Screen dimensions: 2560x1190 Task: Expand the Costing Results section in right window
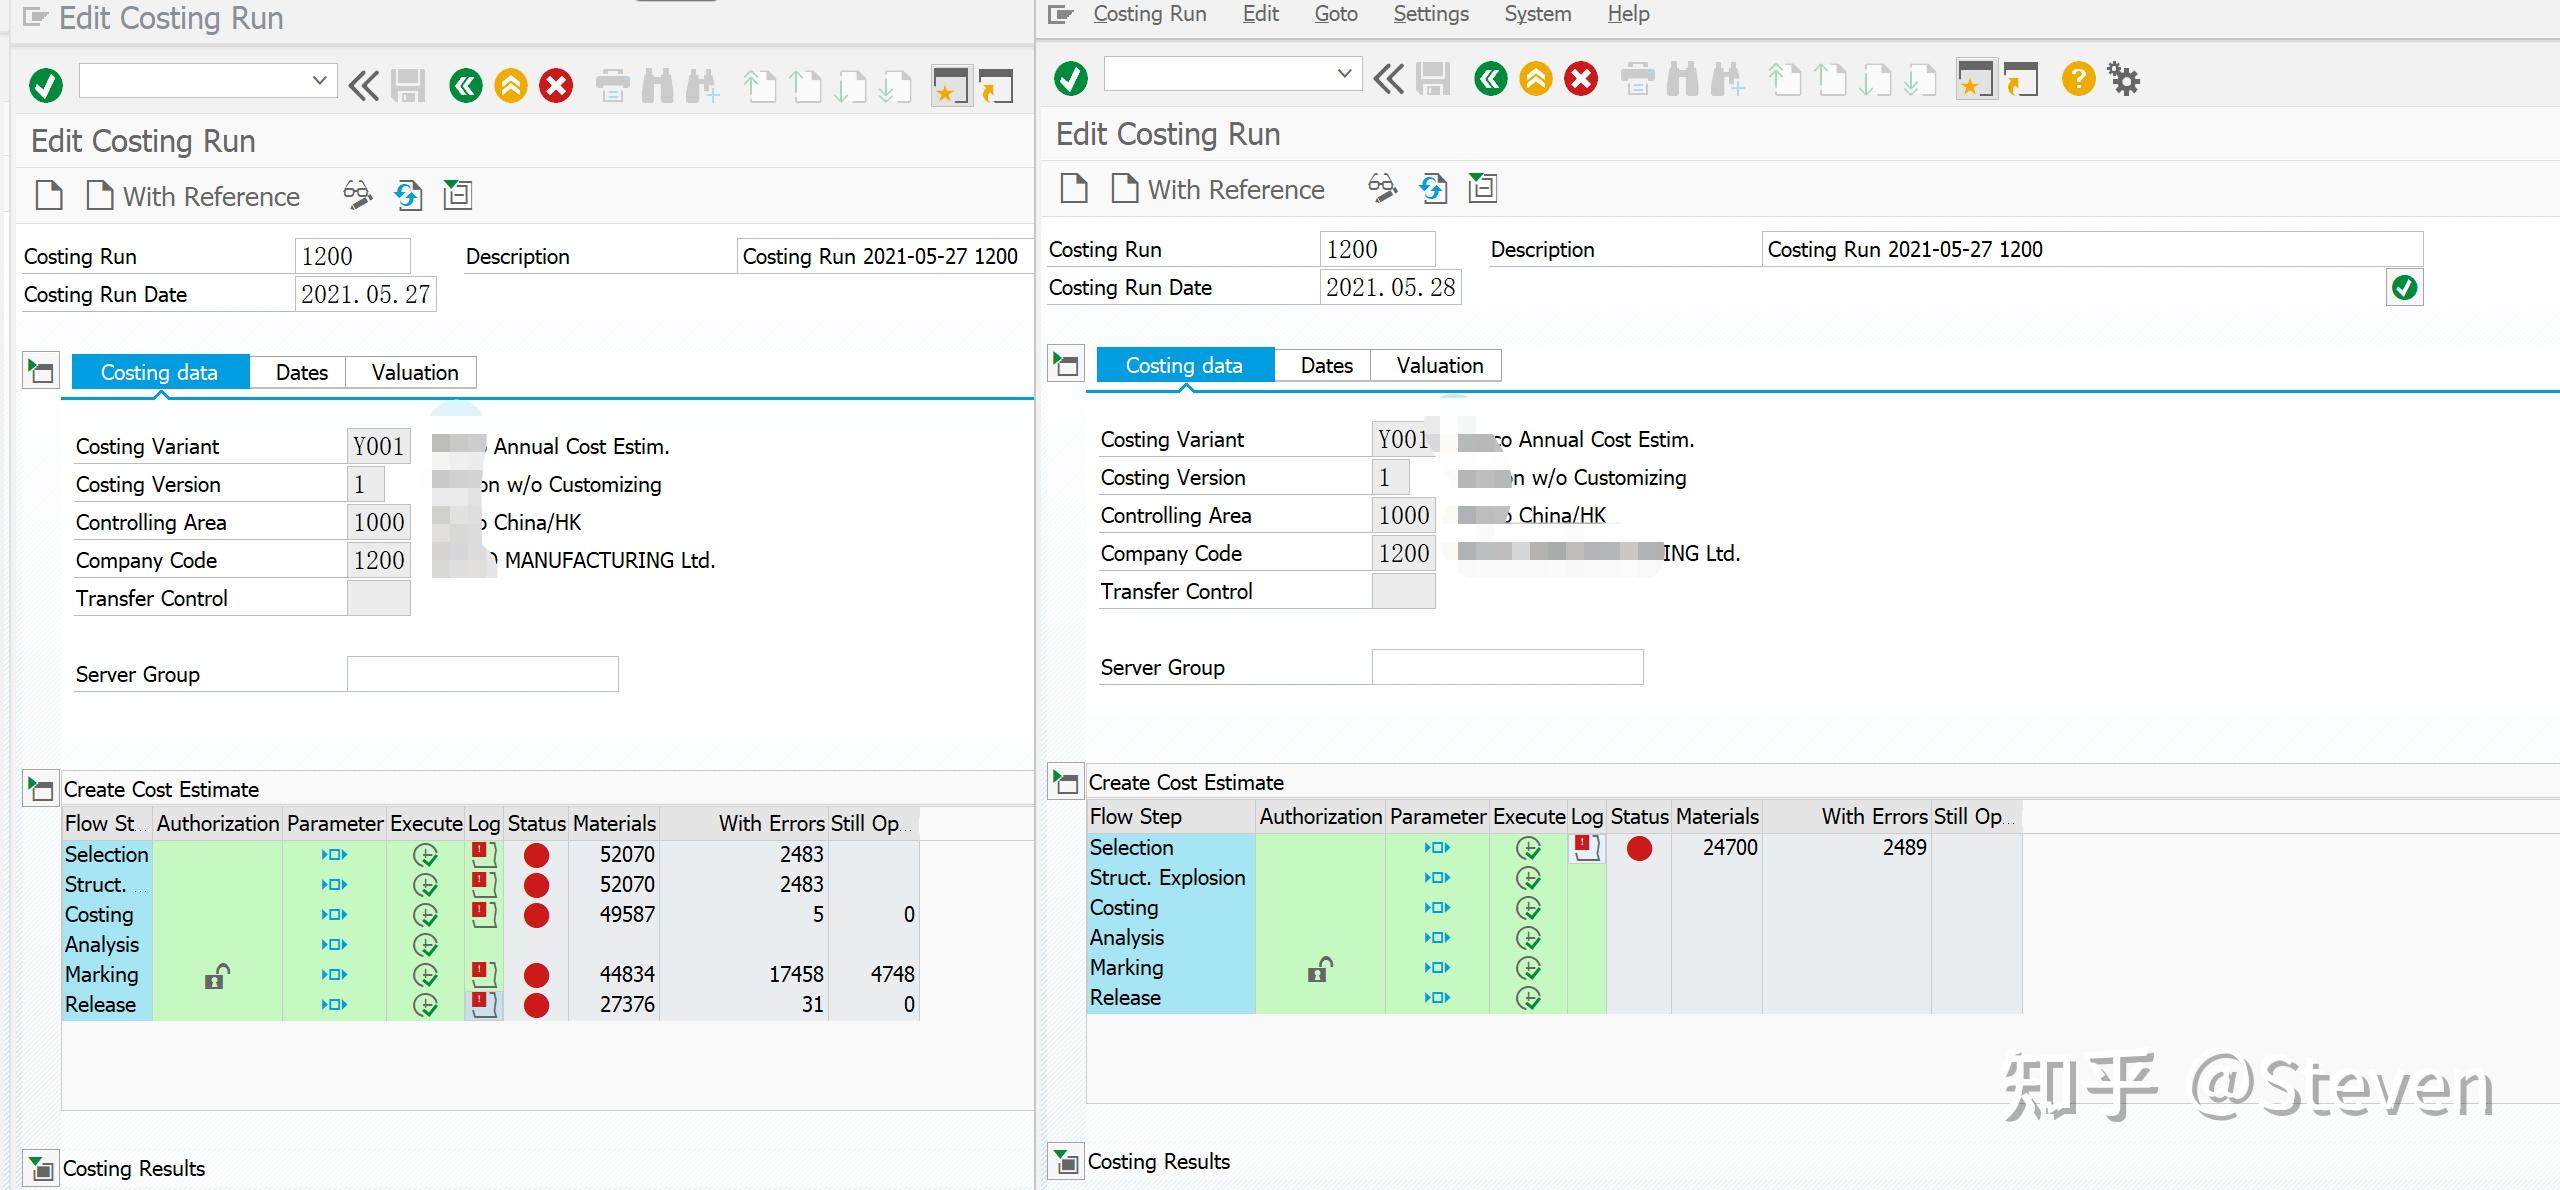(1066, 1162)
